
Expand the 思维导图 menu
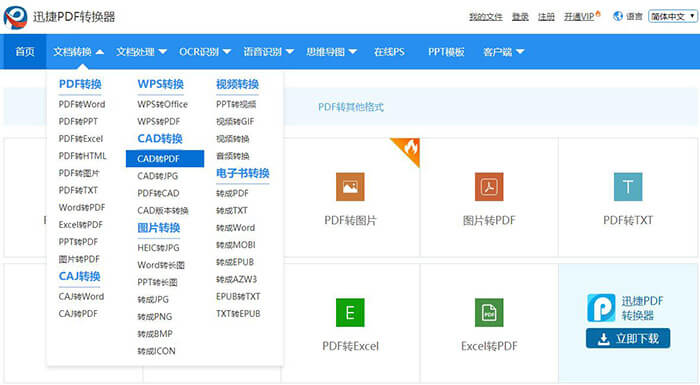331,52
